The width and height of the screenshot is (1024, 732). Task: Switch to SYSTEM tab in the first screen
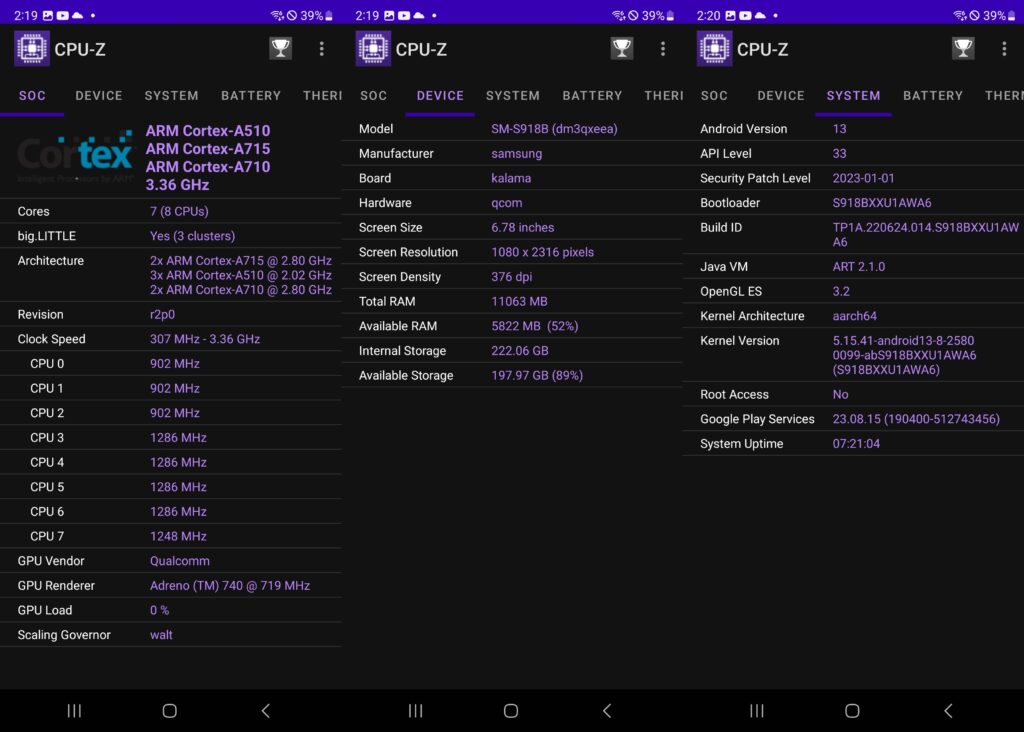coord(172,96)
